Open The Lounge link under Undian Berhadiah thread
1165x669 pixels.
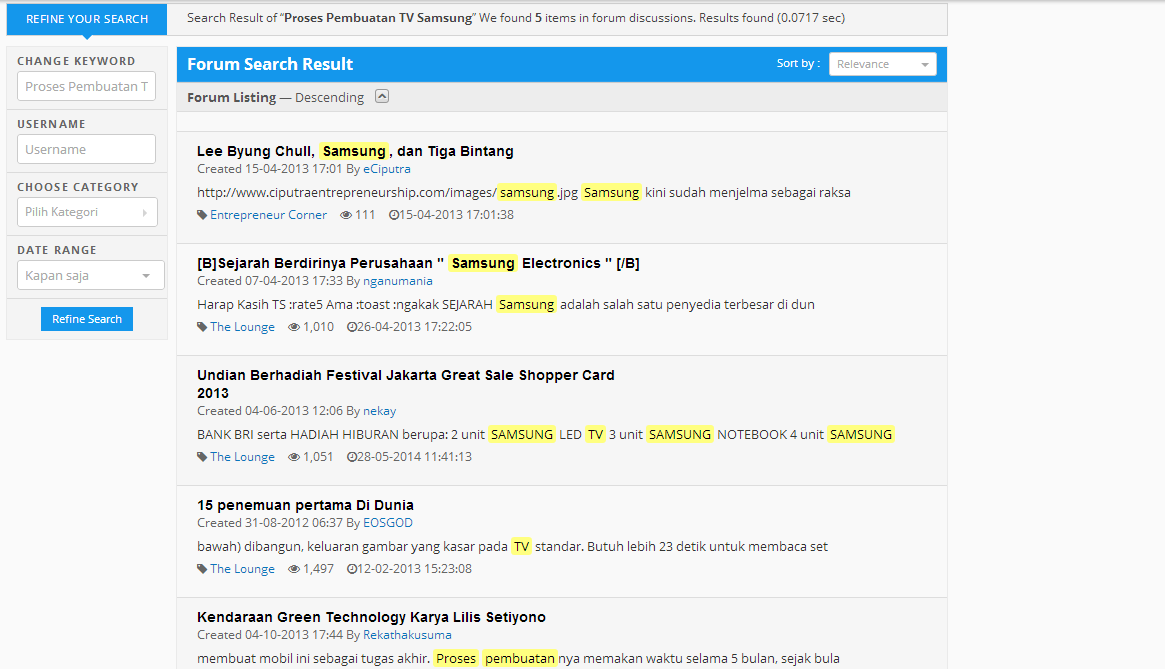click(x=242, y=457)
